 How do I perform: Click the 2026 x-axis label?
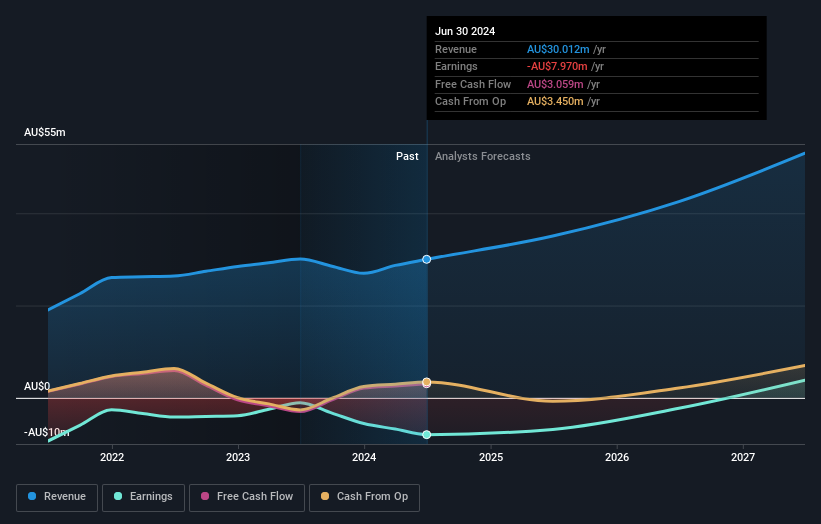[617, 458]
